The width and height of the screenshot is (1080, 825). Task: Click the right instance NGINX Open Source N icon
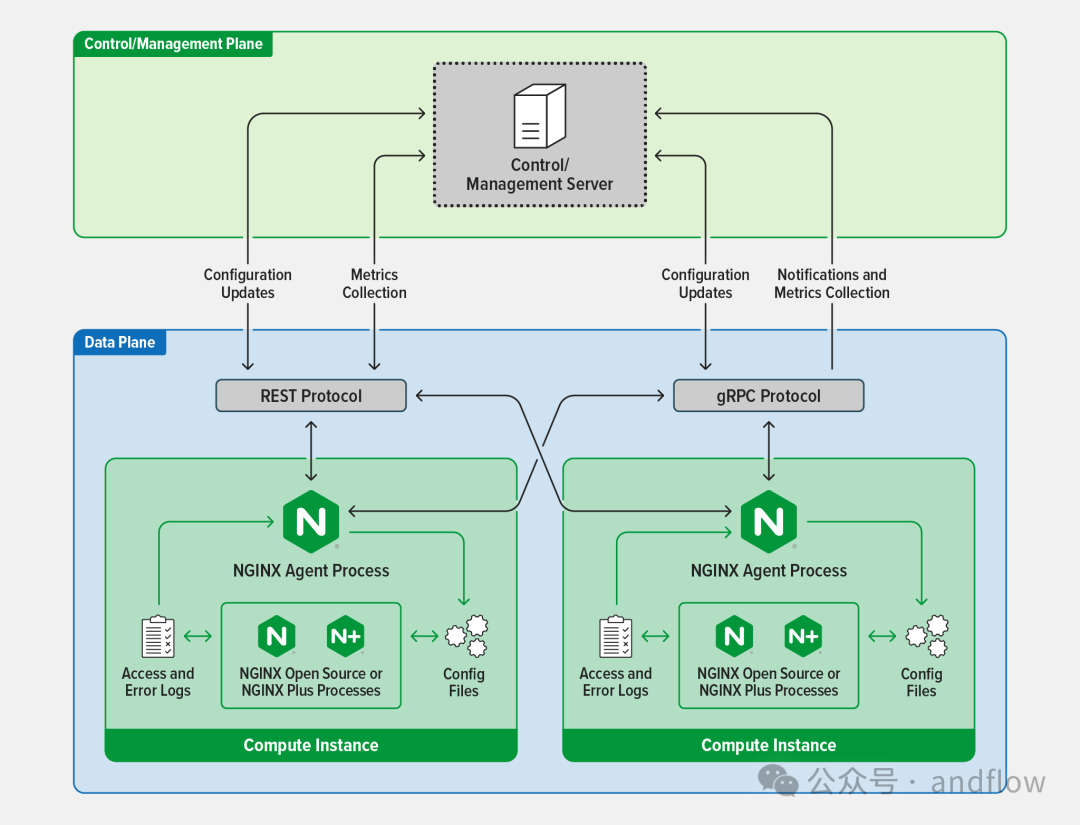pos(734,636)
